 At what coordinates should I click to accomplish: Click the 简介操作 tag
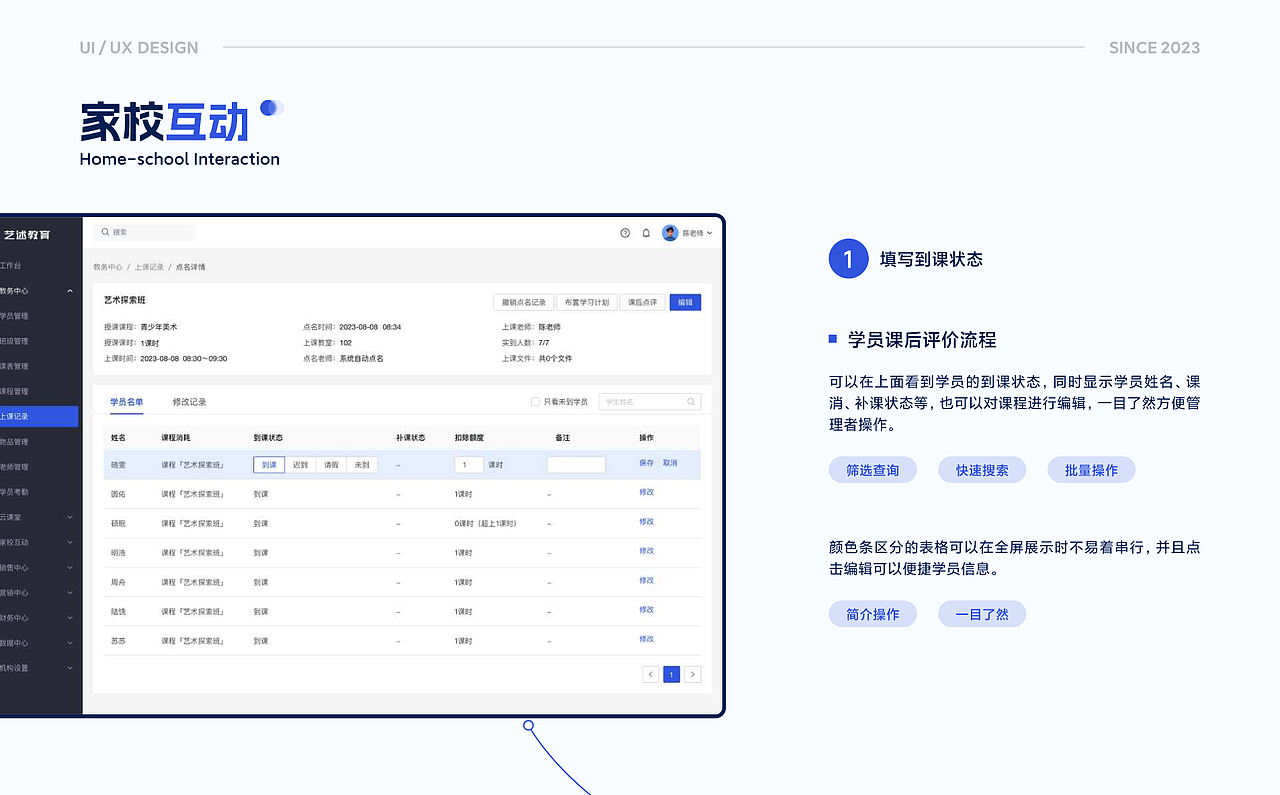click(873, 614)
